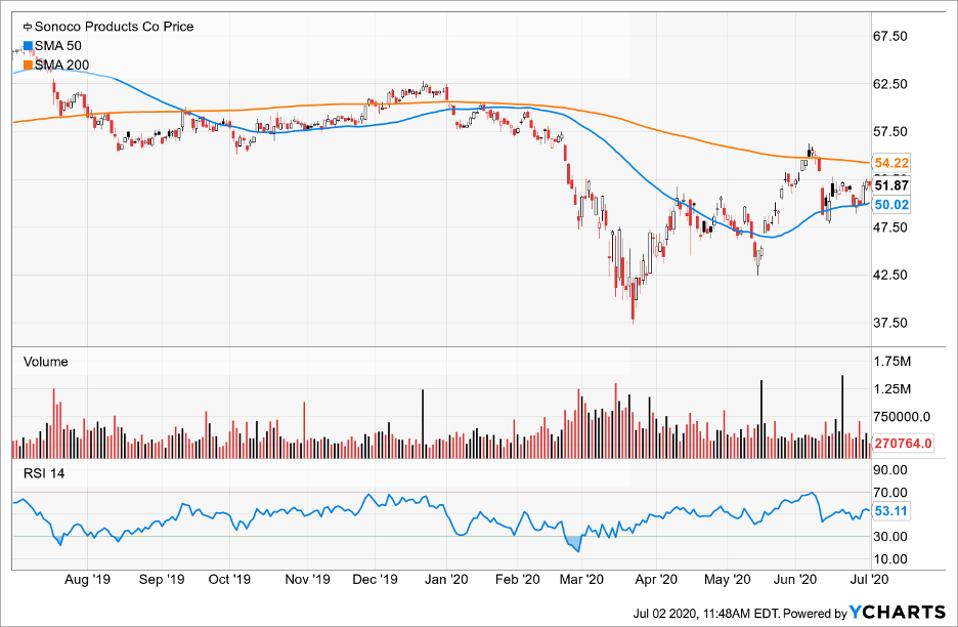Select the SMA 200 legend text
Viewport: 958px width, 627px height.
coord(62,65)
